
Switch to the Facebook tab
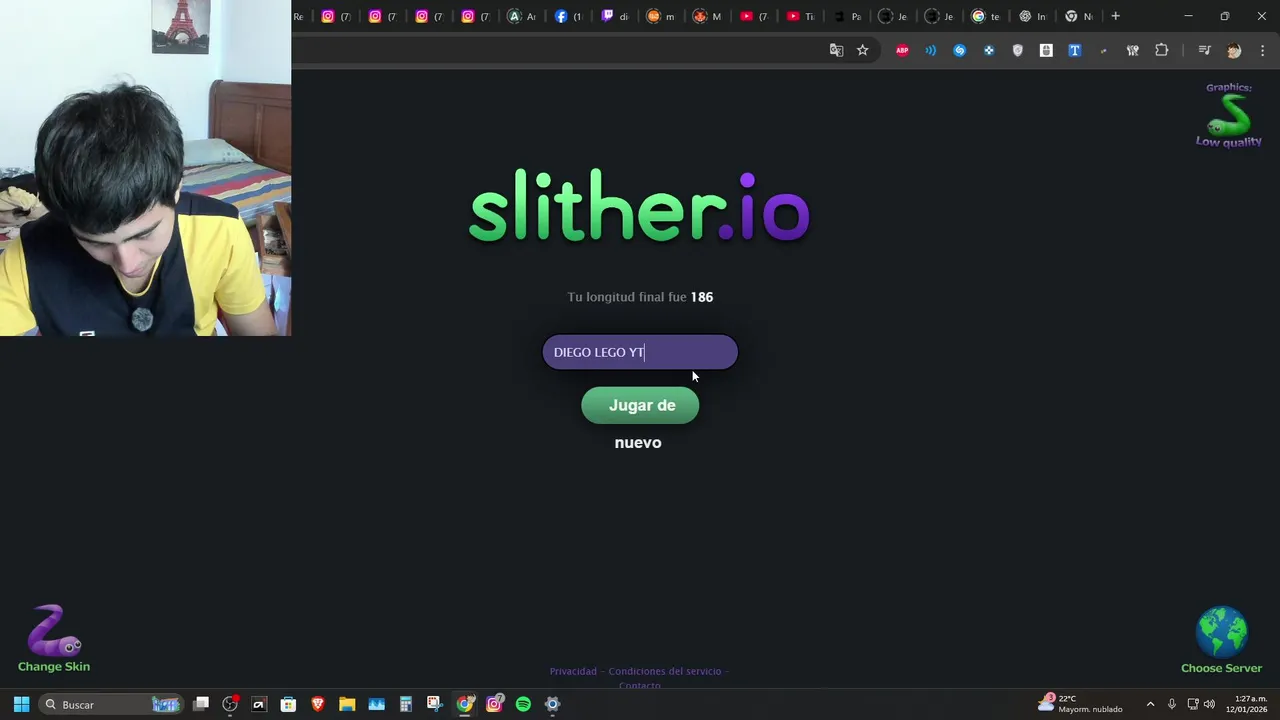(569, 16)
